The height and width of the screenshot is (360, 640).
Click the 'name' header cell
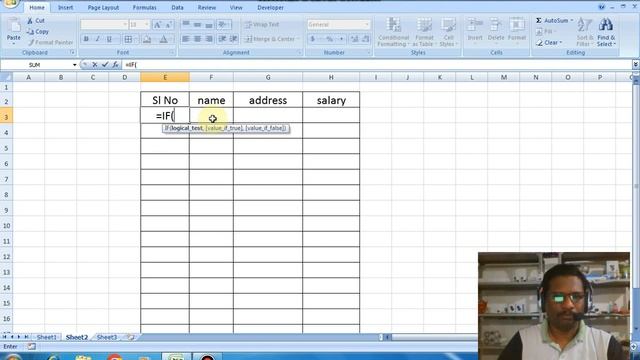[211, 100]
